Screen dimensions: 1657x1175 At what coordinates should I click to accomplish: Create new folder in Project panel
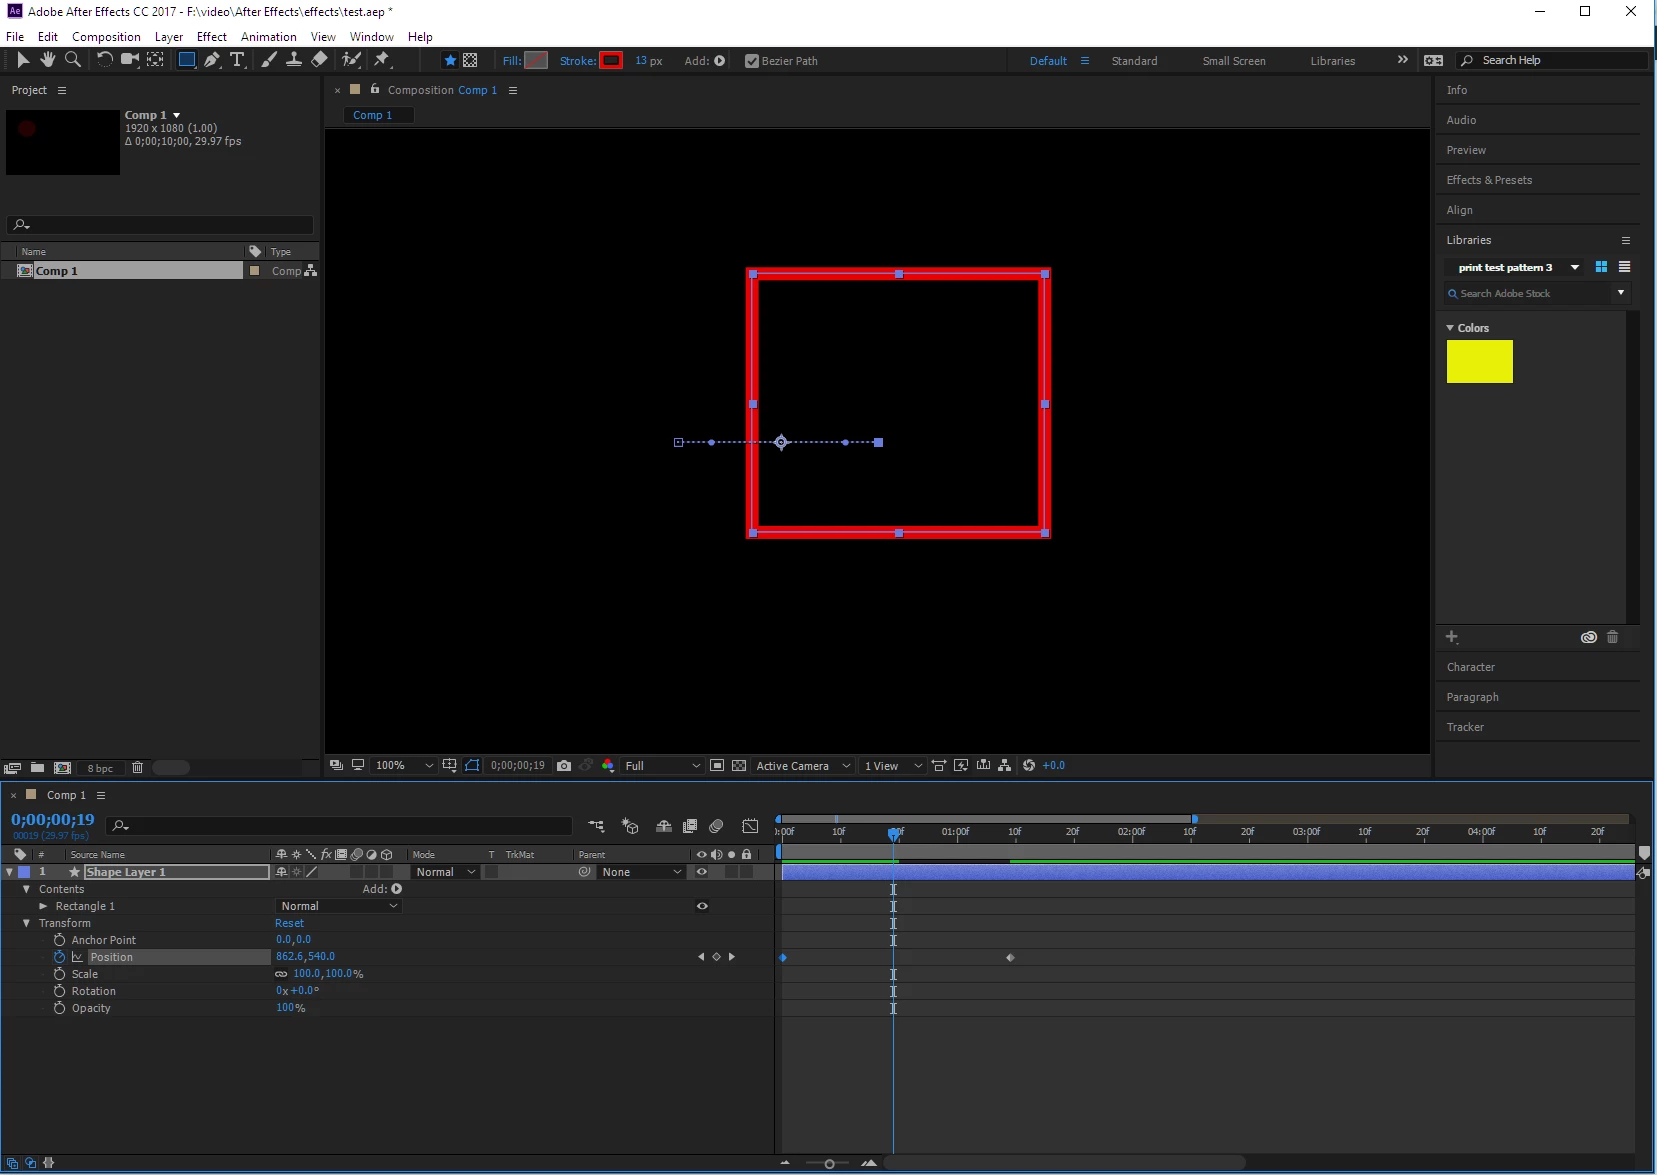(37, 768)
